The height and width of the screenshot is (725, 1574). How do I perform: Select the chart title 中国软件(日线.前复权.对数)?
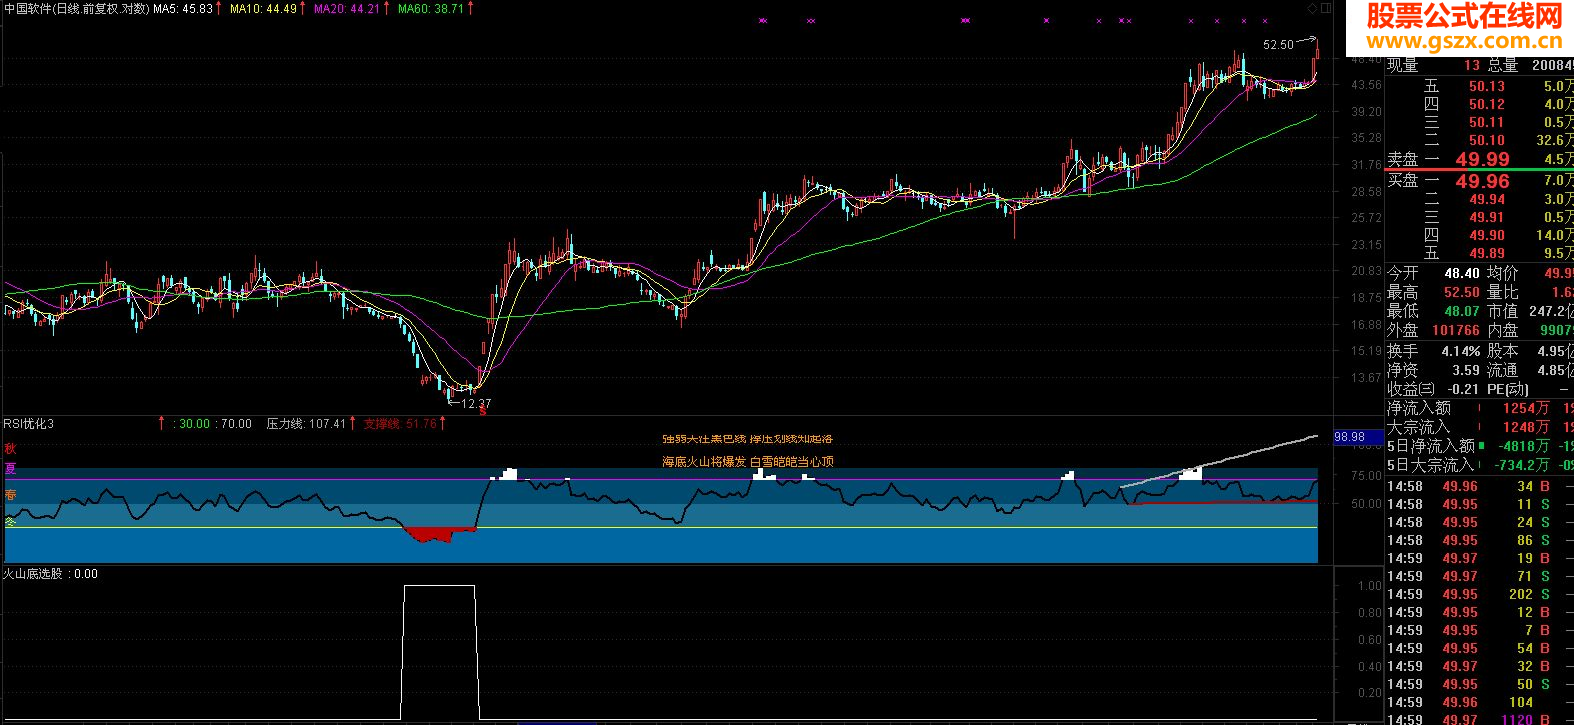pos(76,8)
